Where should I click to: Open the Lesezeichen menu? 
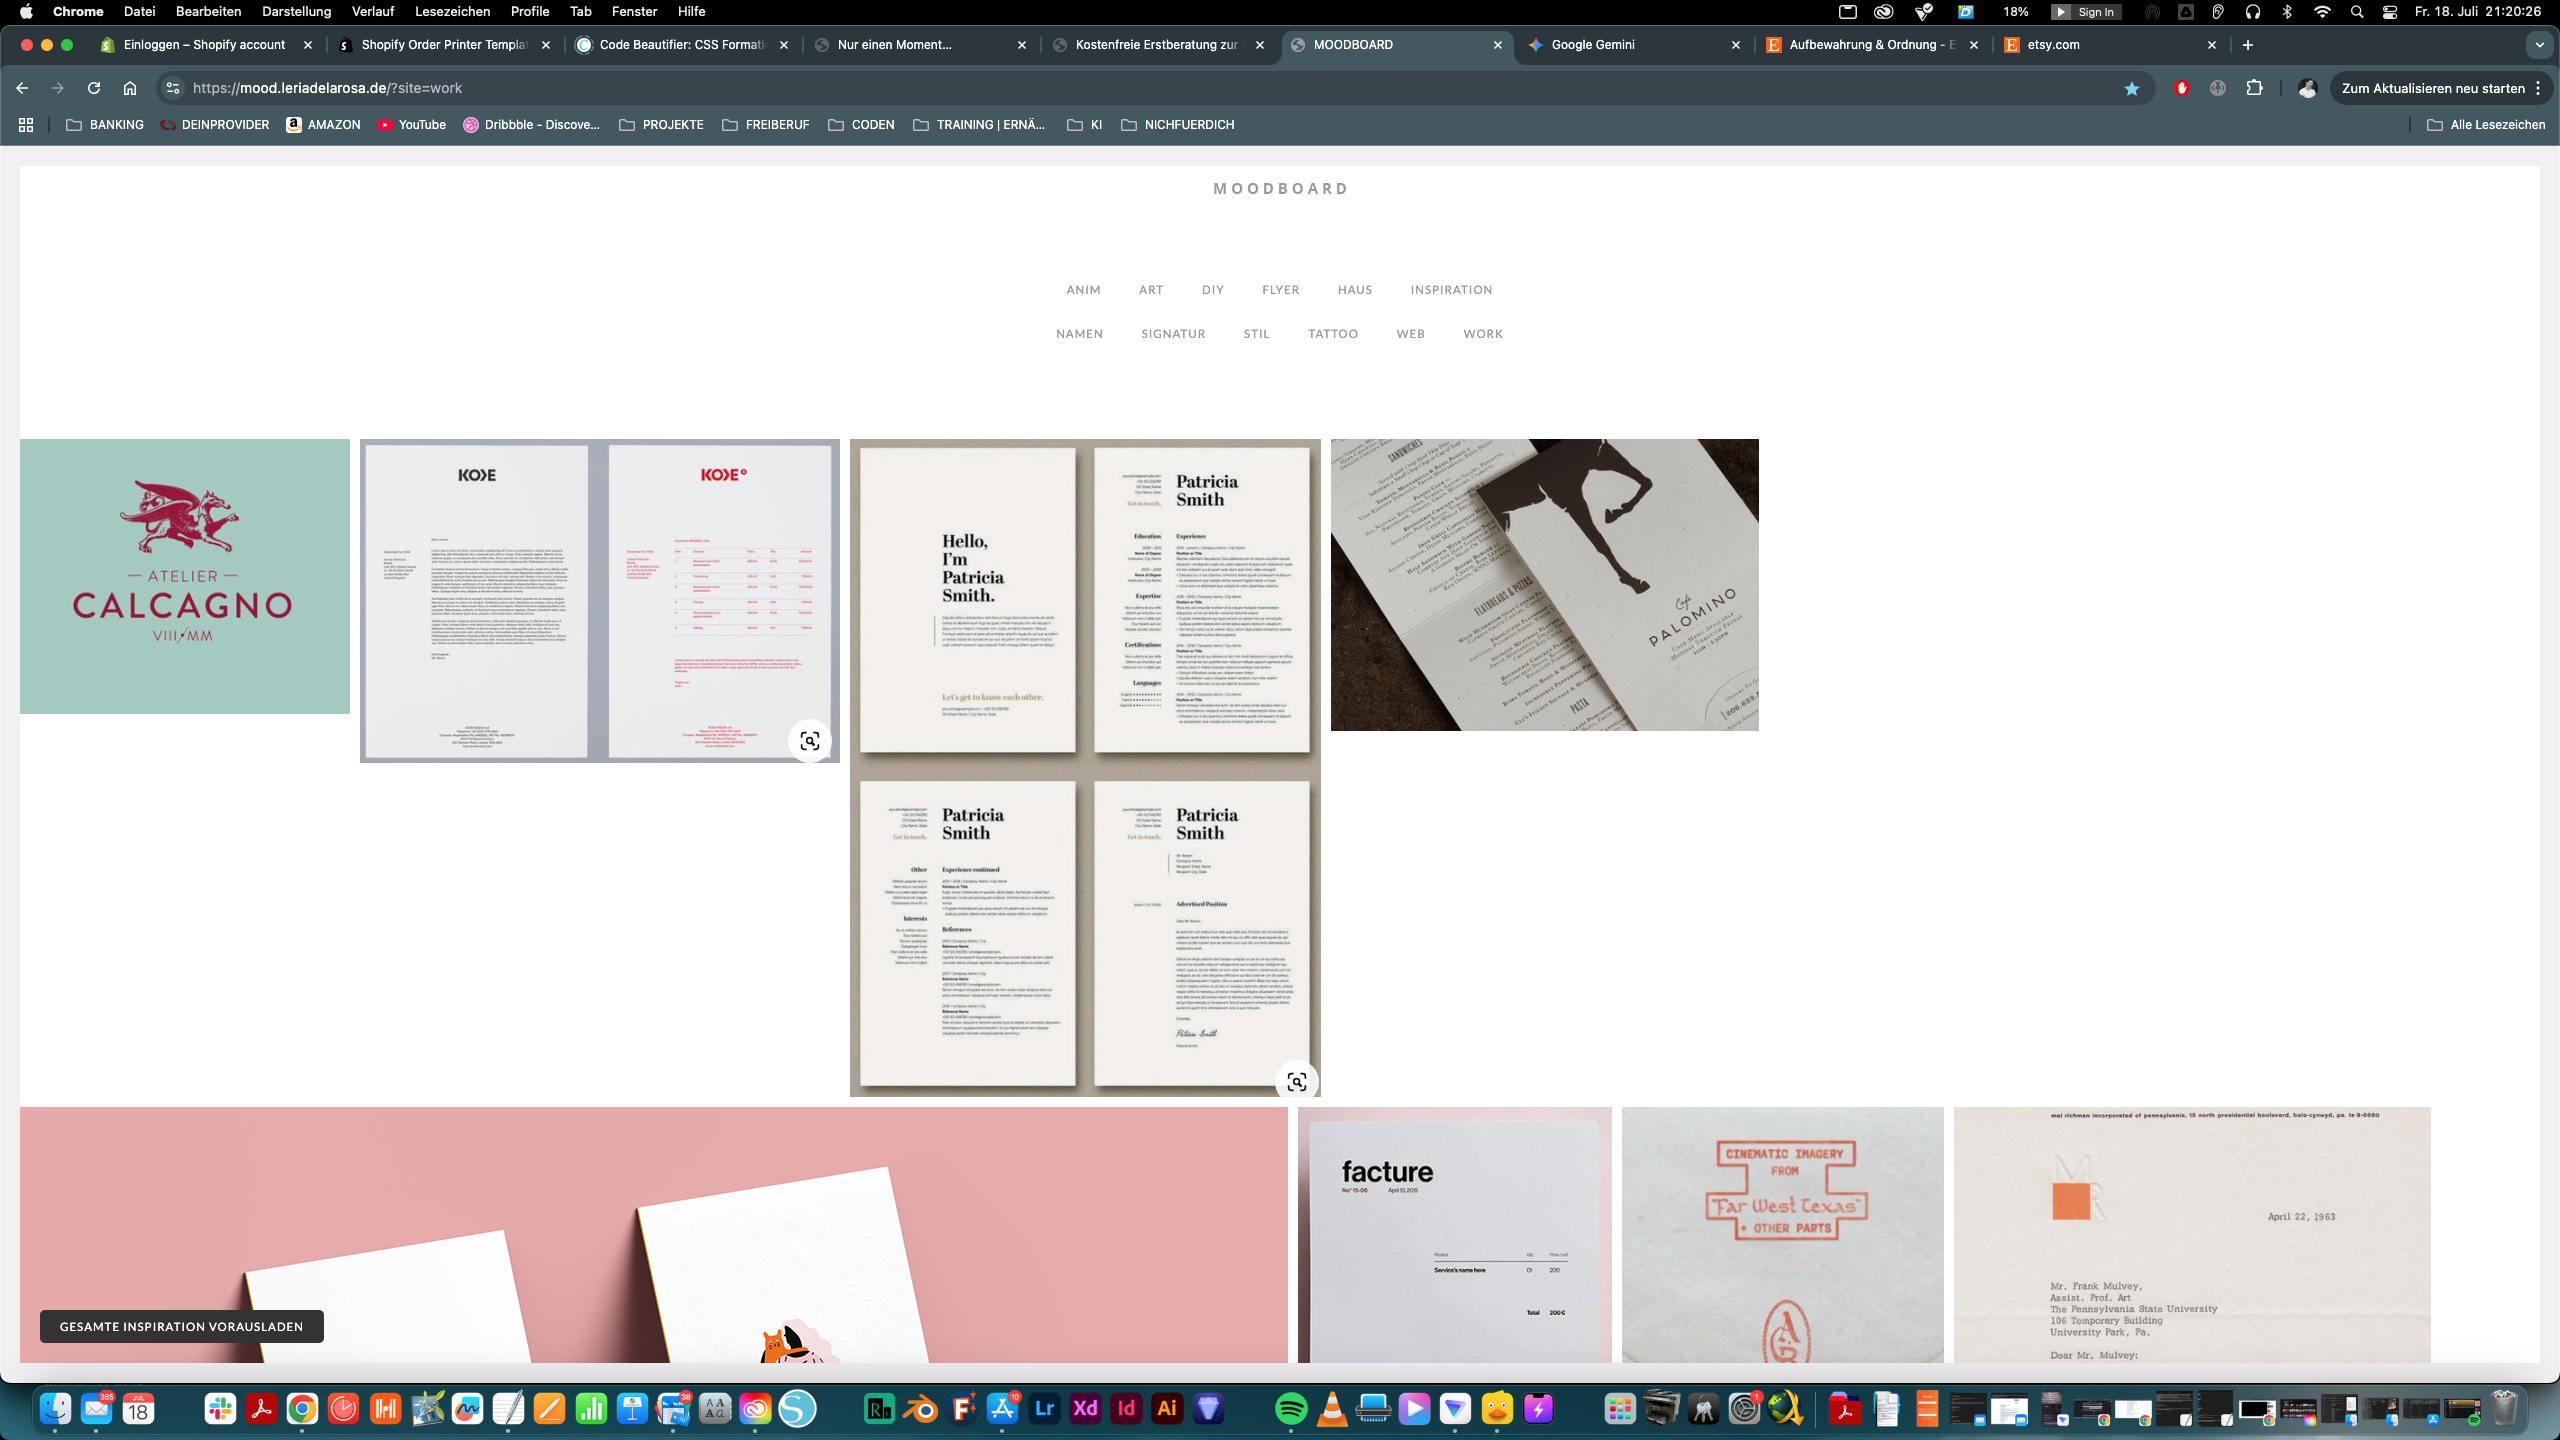tap(452, 12)
